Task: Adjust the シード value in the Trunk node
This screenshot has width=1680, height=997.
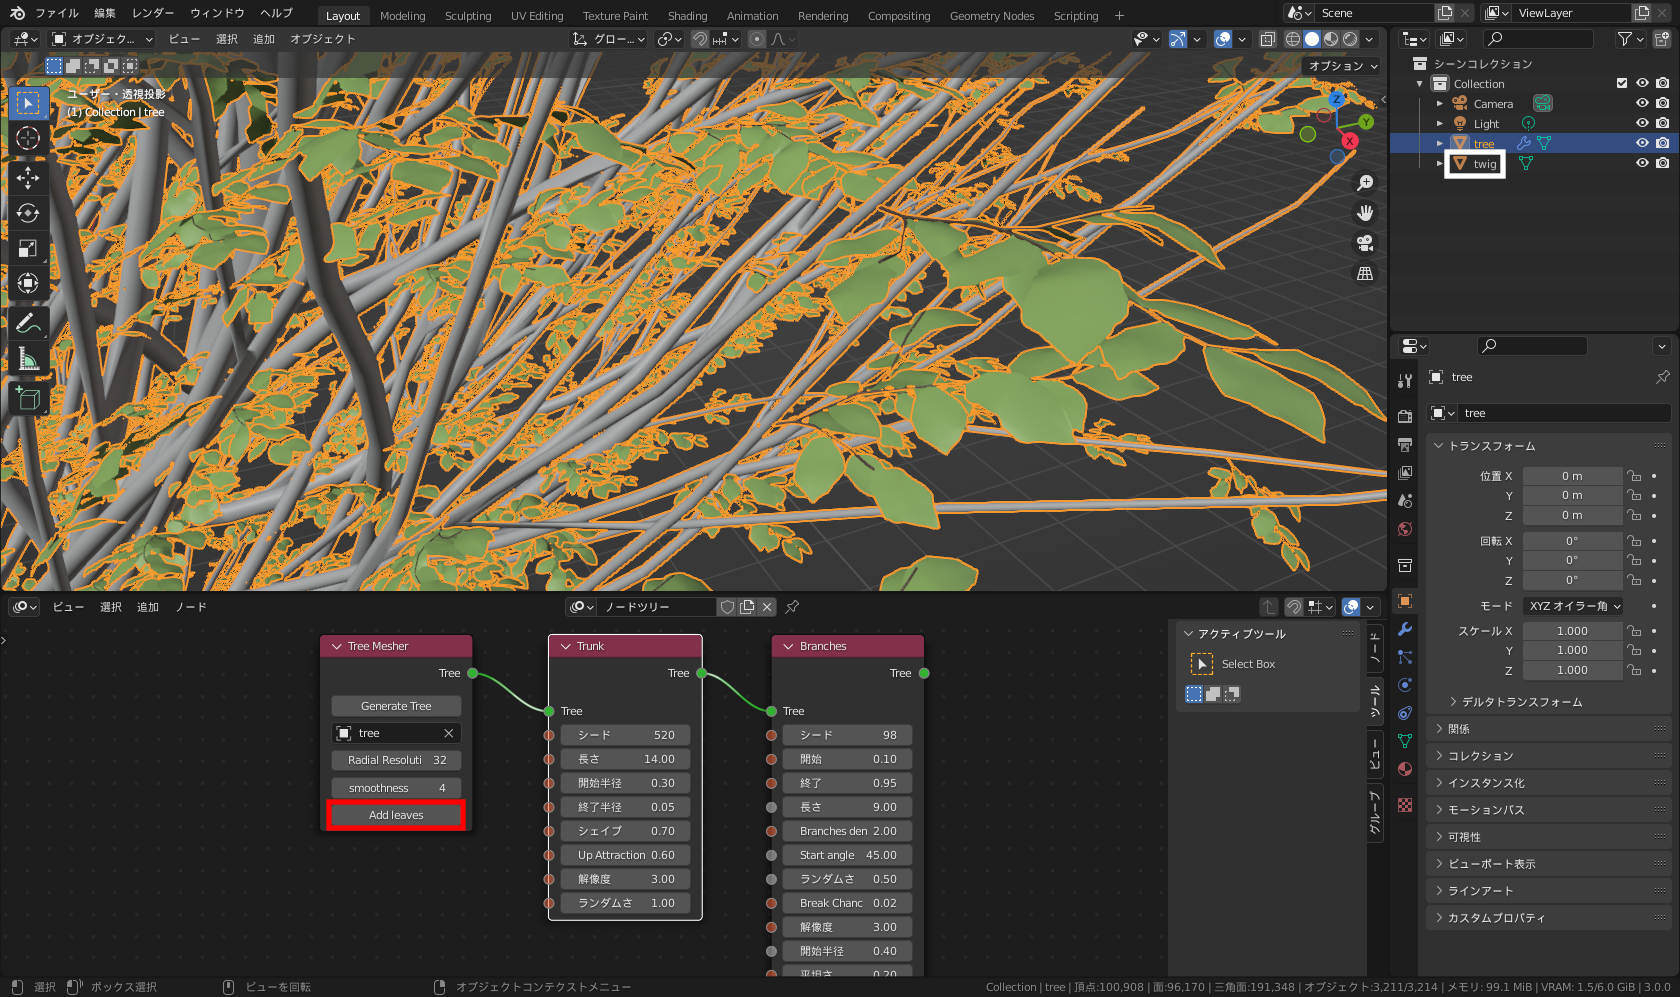Action: pos(625,734)
